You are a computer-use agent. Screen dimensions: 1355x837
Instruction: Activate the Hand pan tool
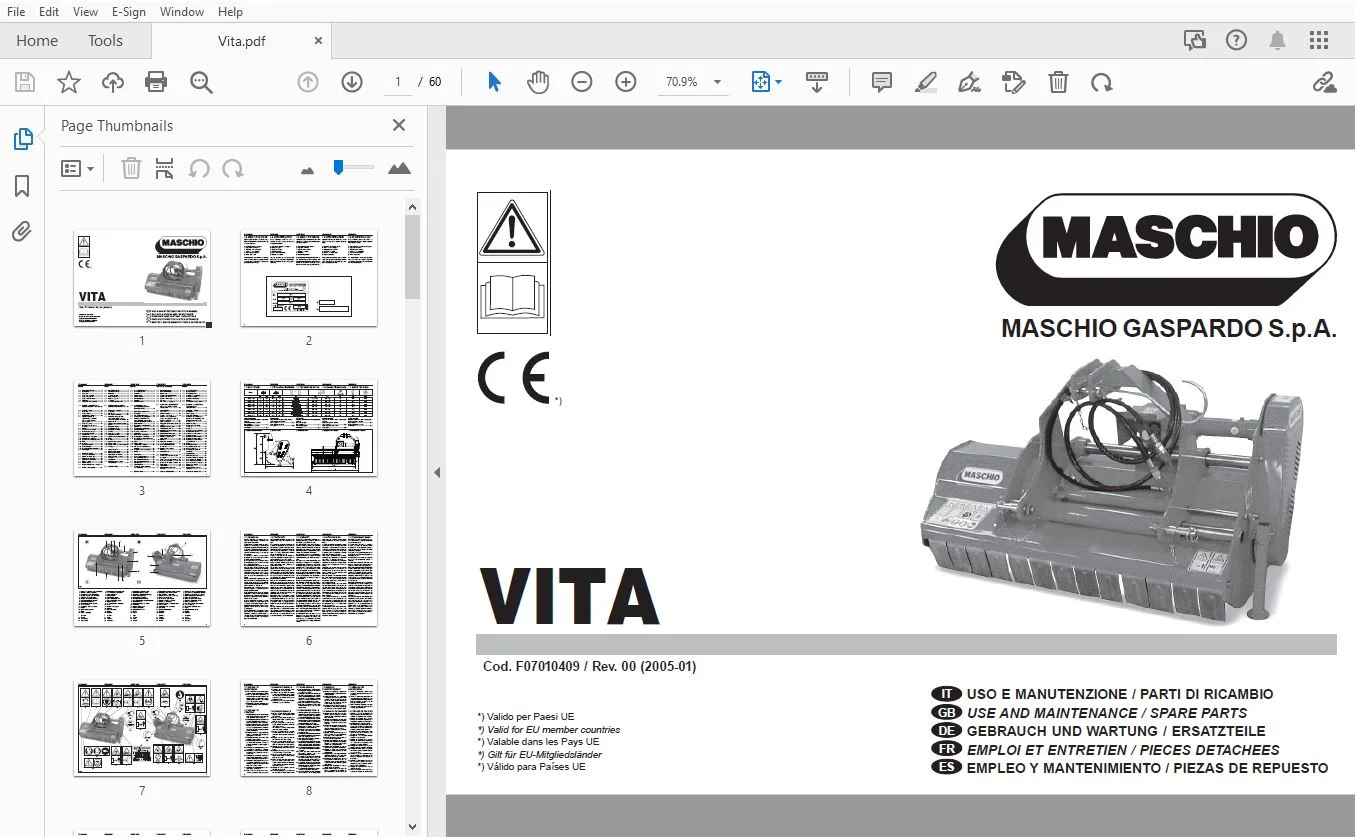point(538,82)
